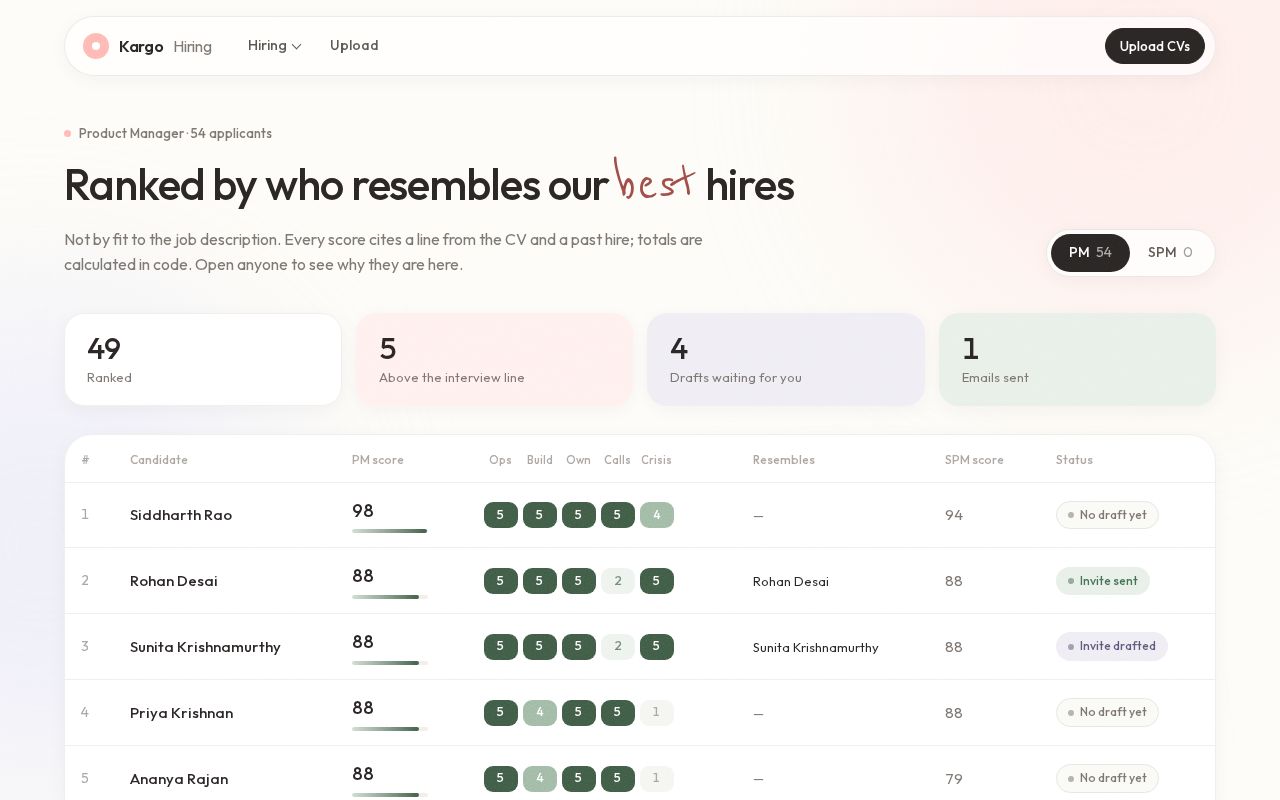Open candidate Siddharth Rao

pyautogui.click(x=181, y=515)
